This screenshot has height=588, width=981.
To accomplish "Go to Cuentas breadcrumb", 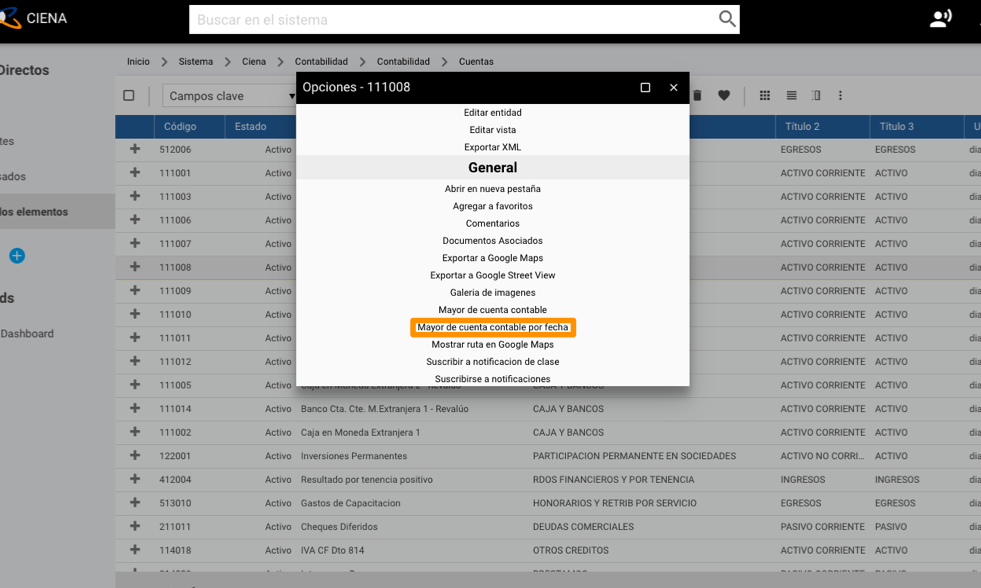I will [476, 61].
